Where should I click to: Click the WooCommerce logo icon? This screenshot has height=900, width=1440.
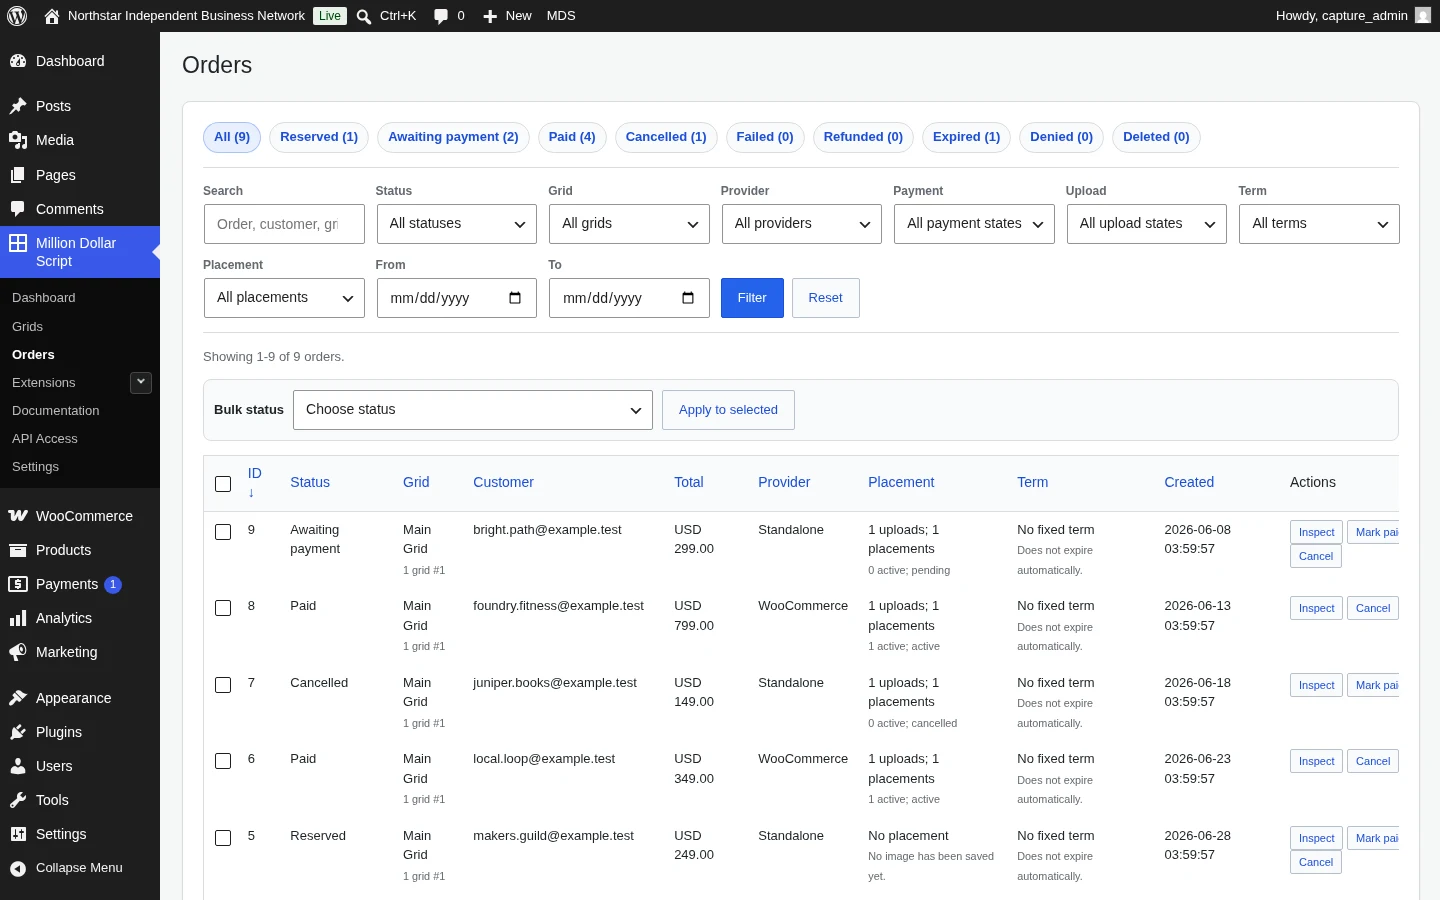18,516
